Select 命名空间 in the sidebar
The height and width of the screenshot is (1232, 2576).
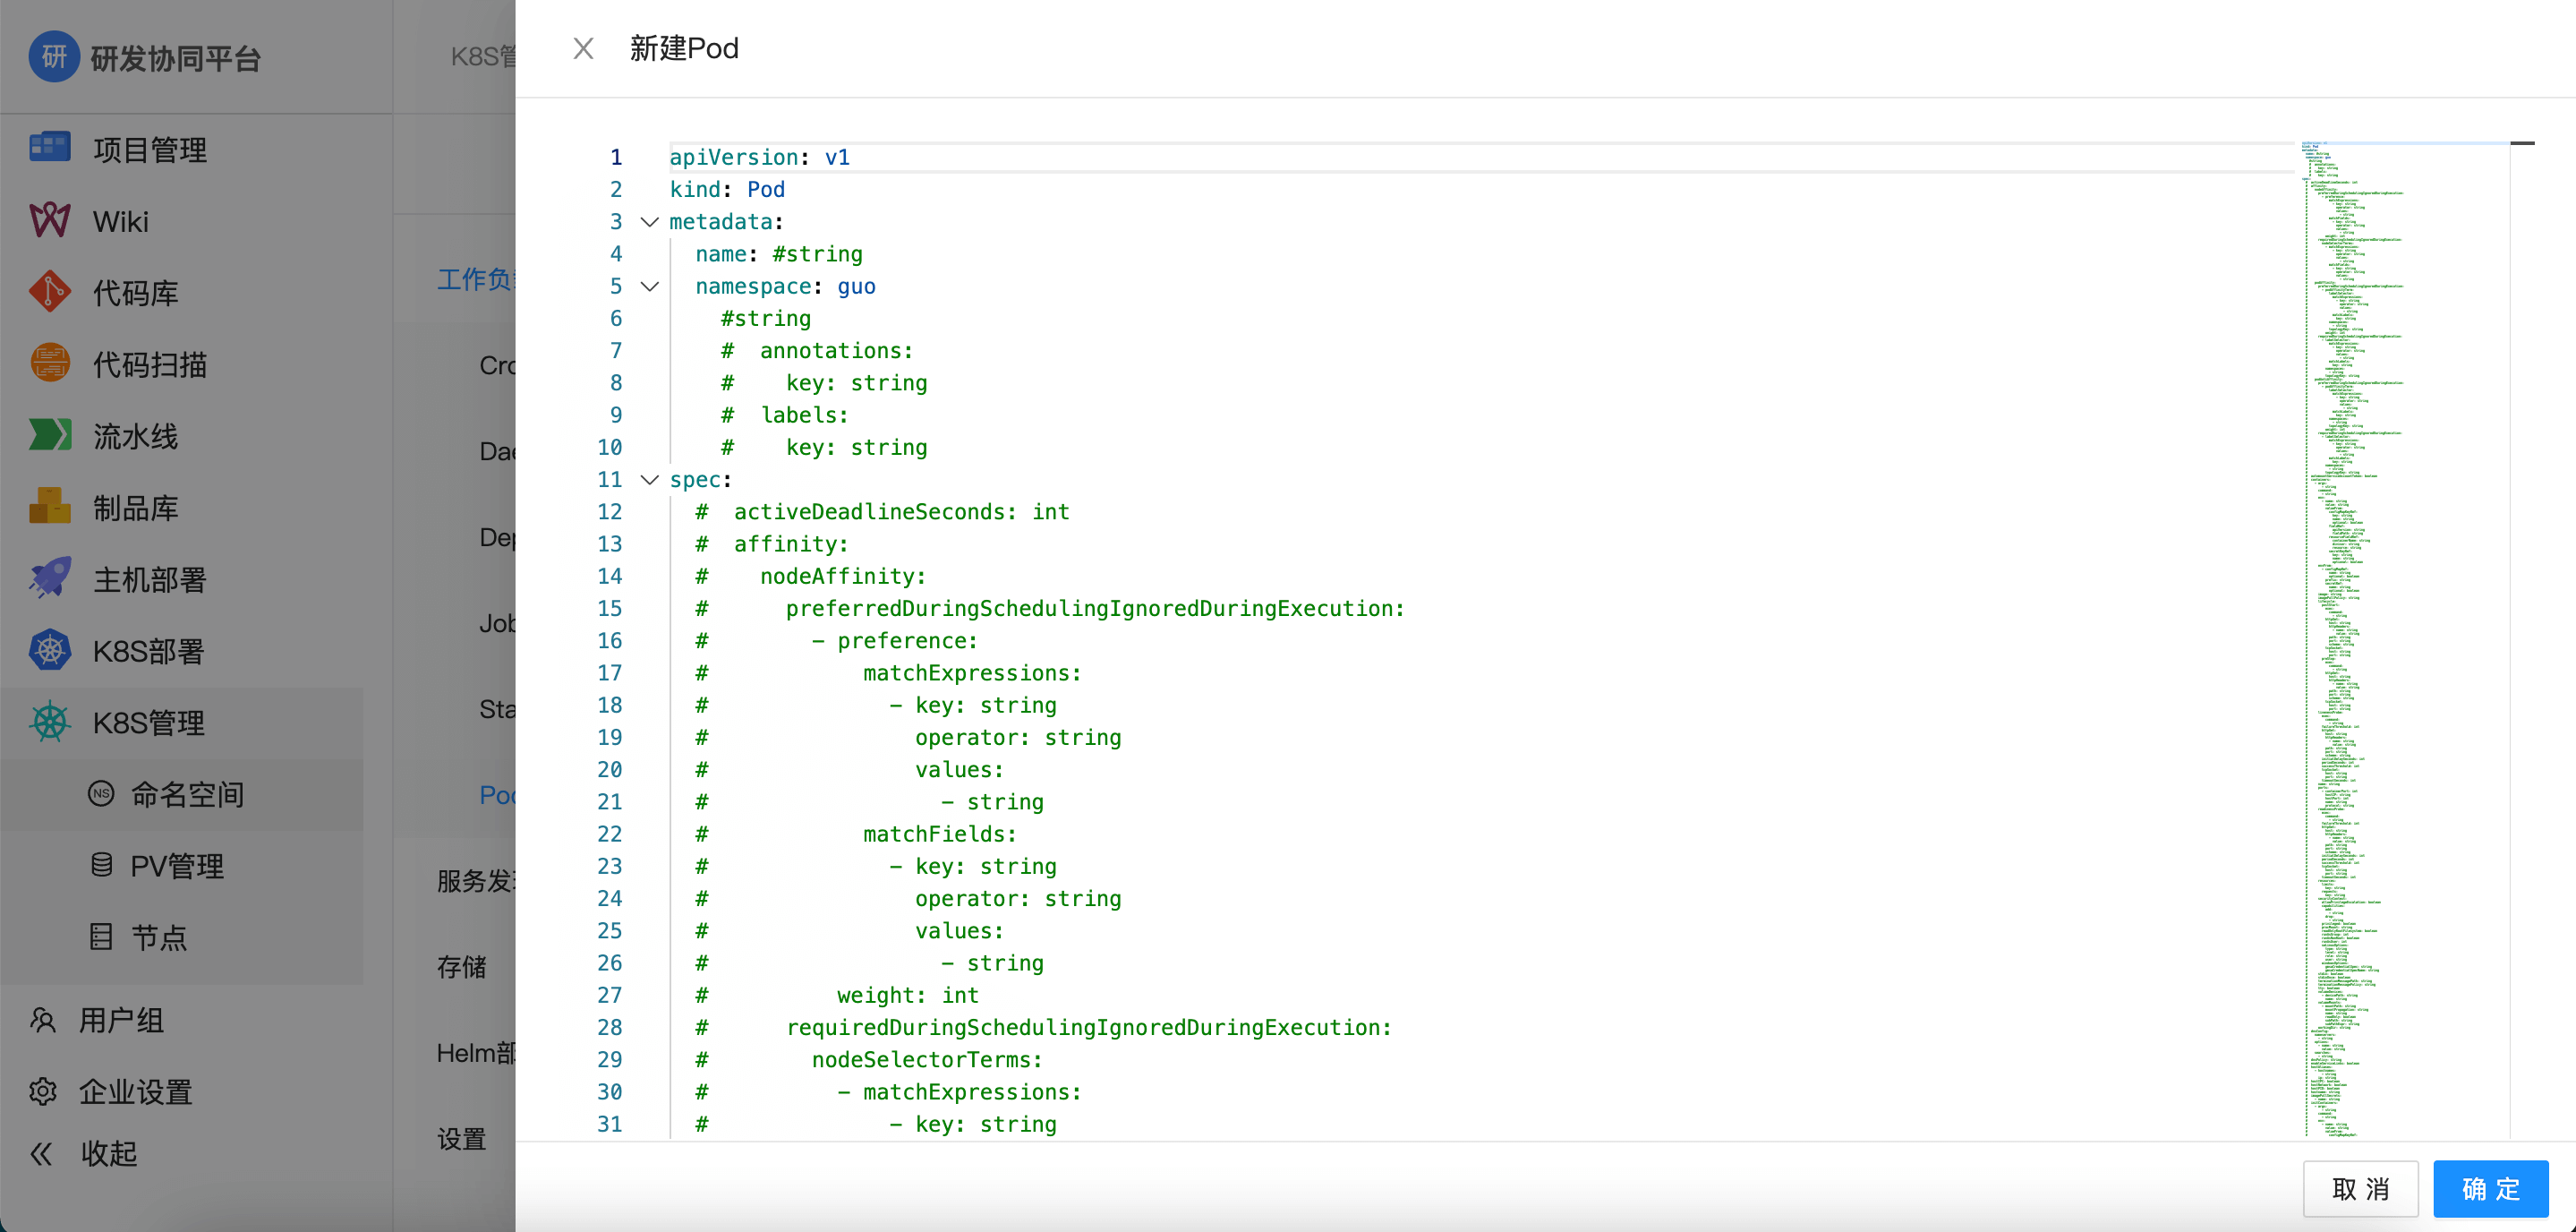(187, 794)
